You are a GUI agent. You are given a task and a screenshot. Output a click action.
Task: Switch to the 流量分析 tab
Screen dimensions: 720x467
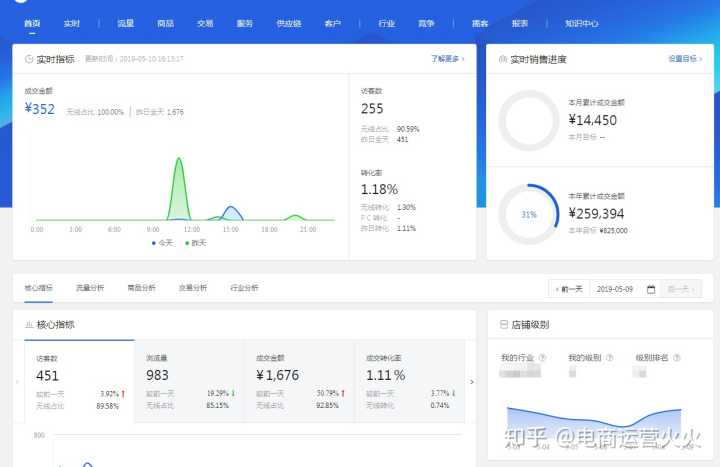[x=90, y=288]
